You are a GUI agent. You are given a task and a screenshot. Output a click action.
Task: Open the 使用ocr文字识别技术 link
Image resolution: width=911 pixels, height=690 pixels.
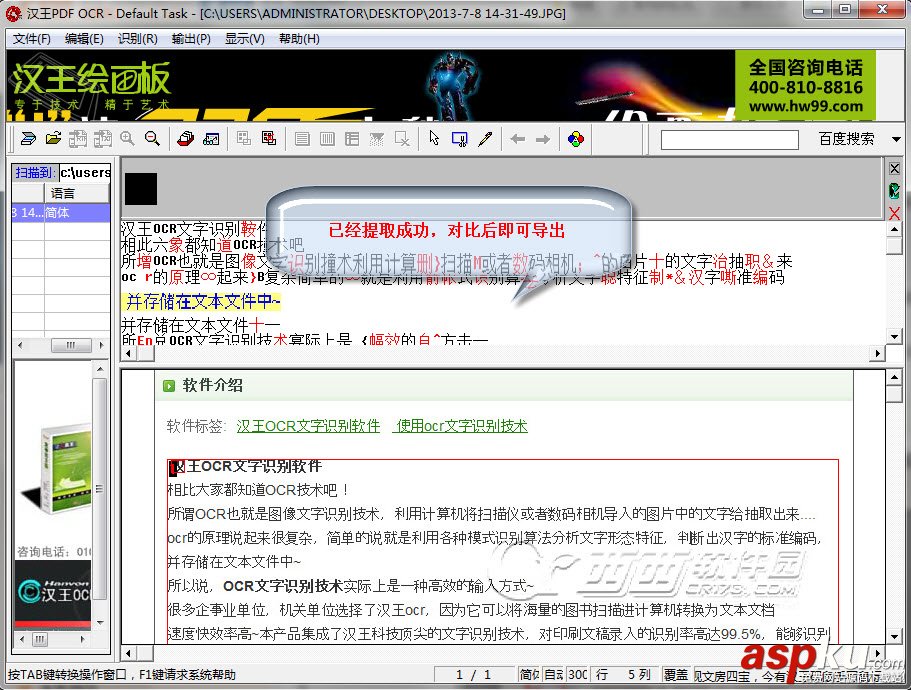(x=462, y=425)
